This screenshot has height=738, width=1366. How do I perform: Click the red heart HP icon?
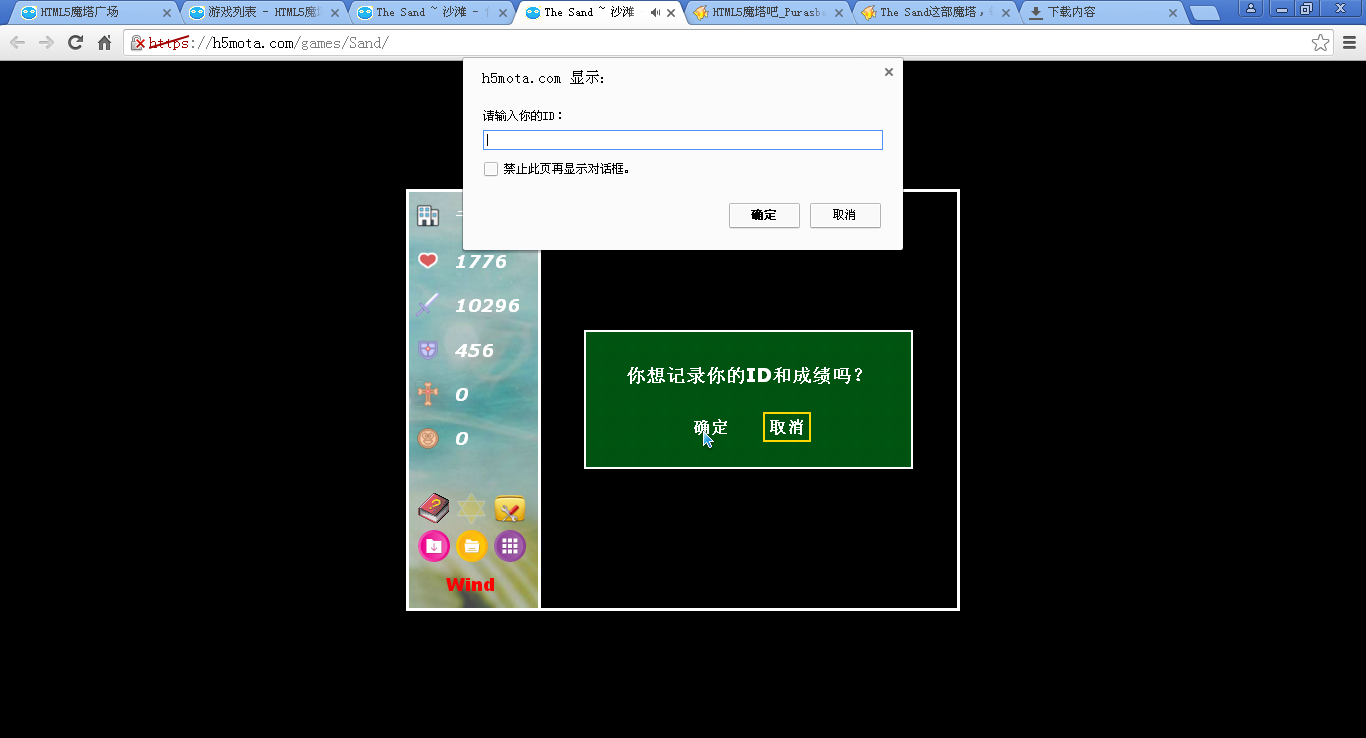pos(428,261)
